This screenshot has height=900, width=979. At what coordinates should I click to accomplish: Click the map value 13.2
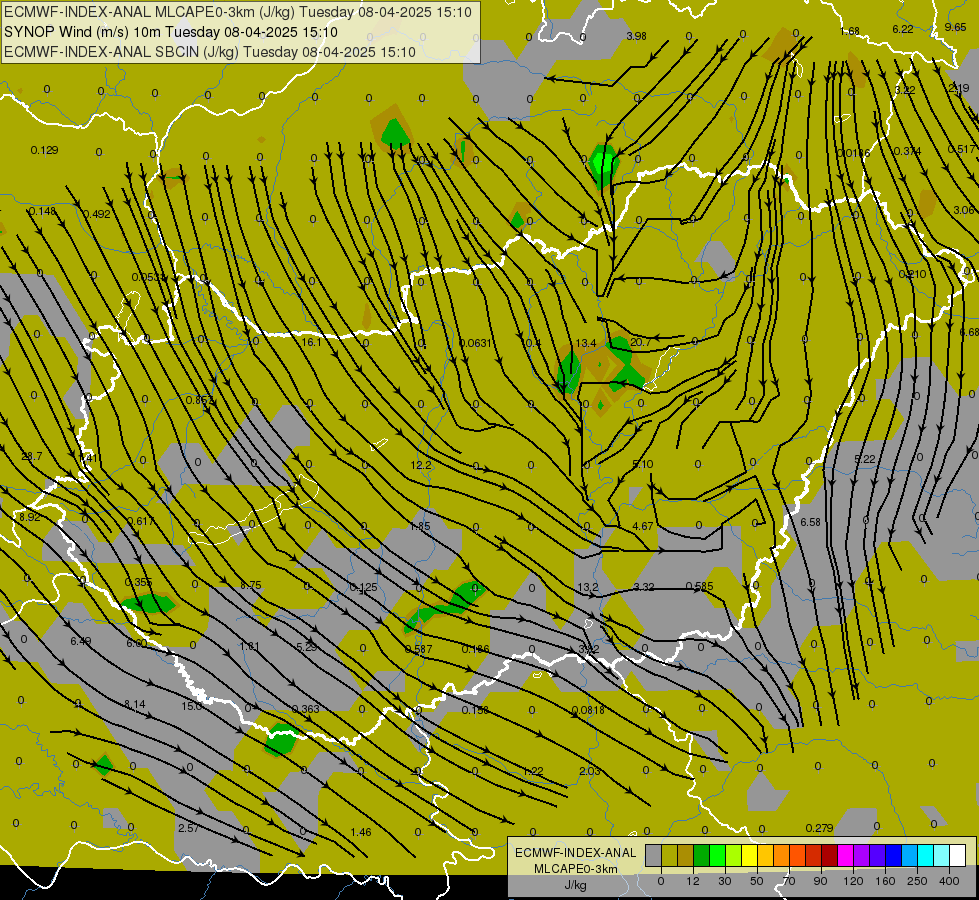pyautogui.click(x=588, y=587)
